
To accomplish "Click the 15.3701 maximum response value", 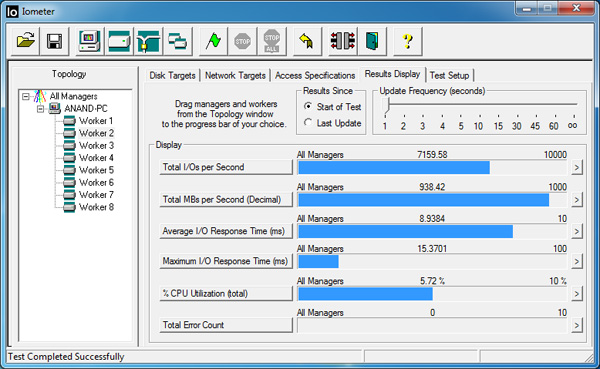I will click(432, 249).
